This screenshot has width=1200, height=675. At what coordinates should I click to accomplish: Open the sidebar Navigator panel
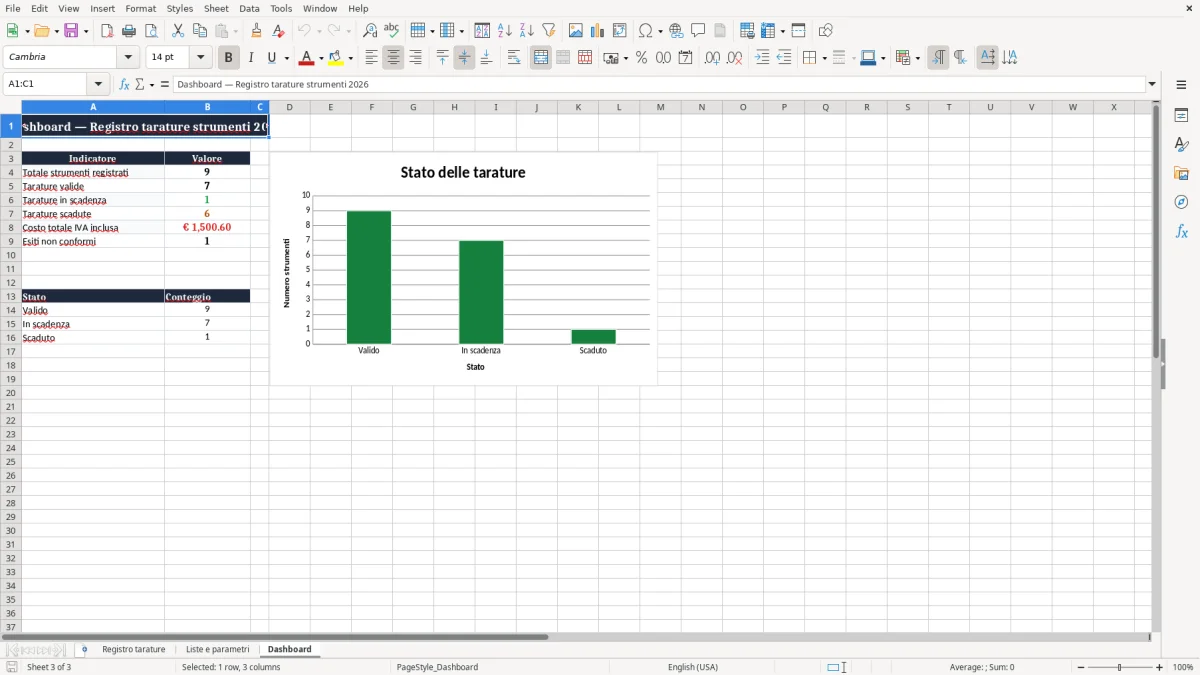1181,202
